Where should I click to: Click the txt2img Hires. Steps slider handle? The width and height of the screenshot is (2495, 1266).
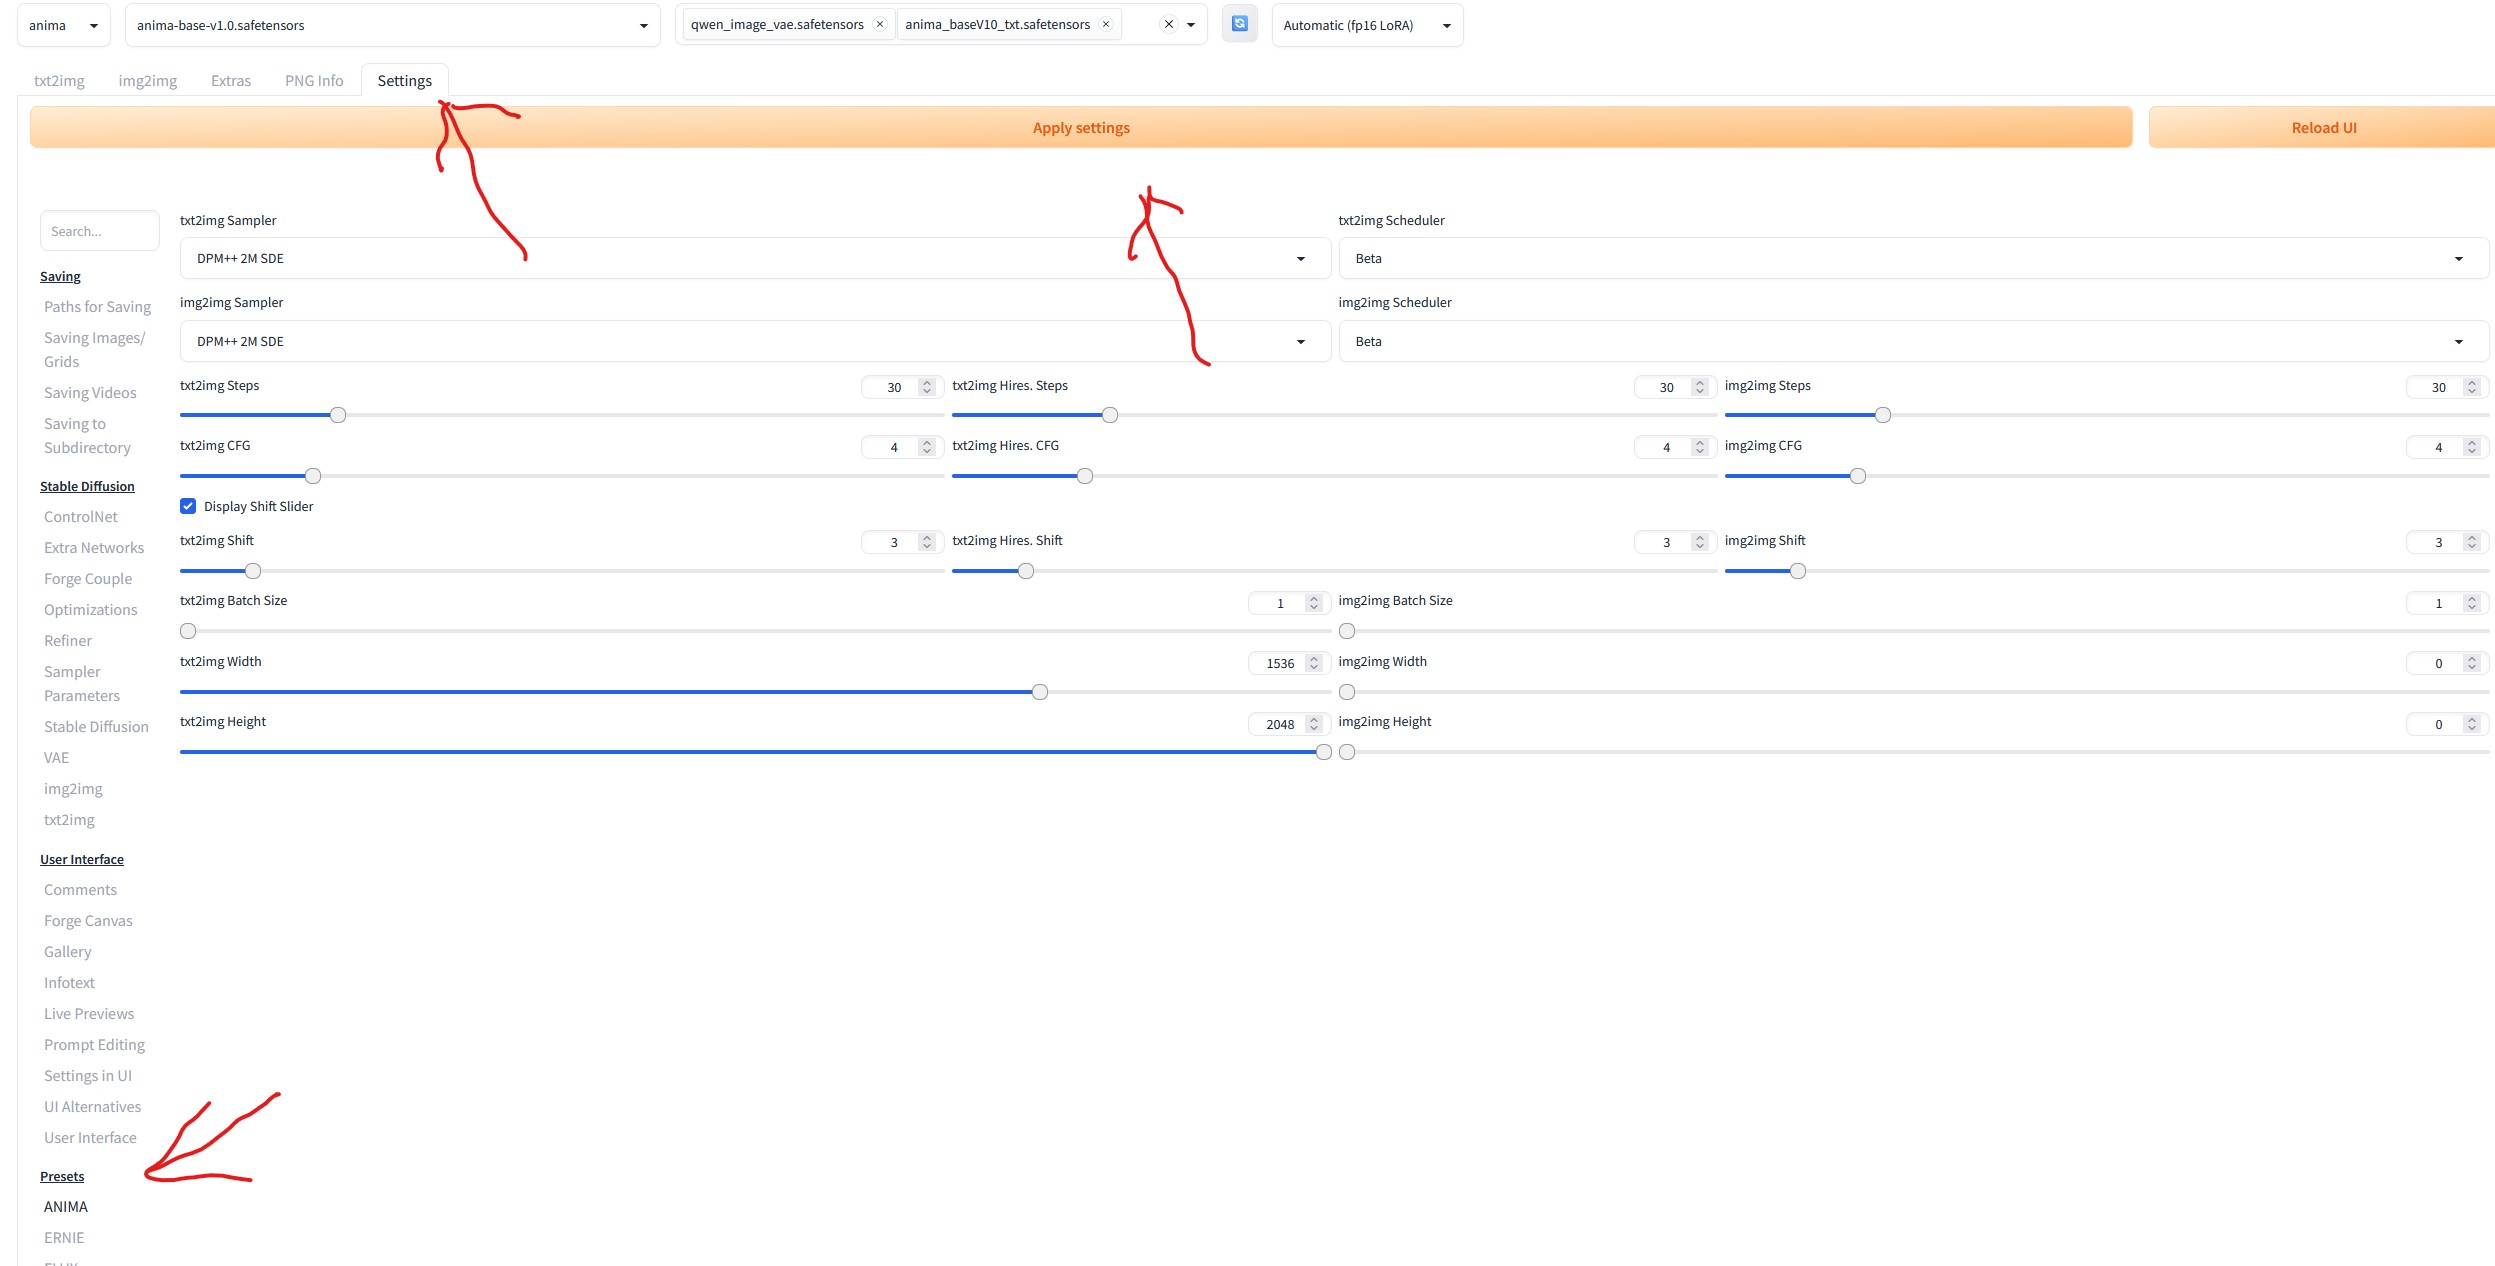(1110, 415)
